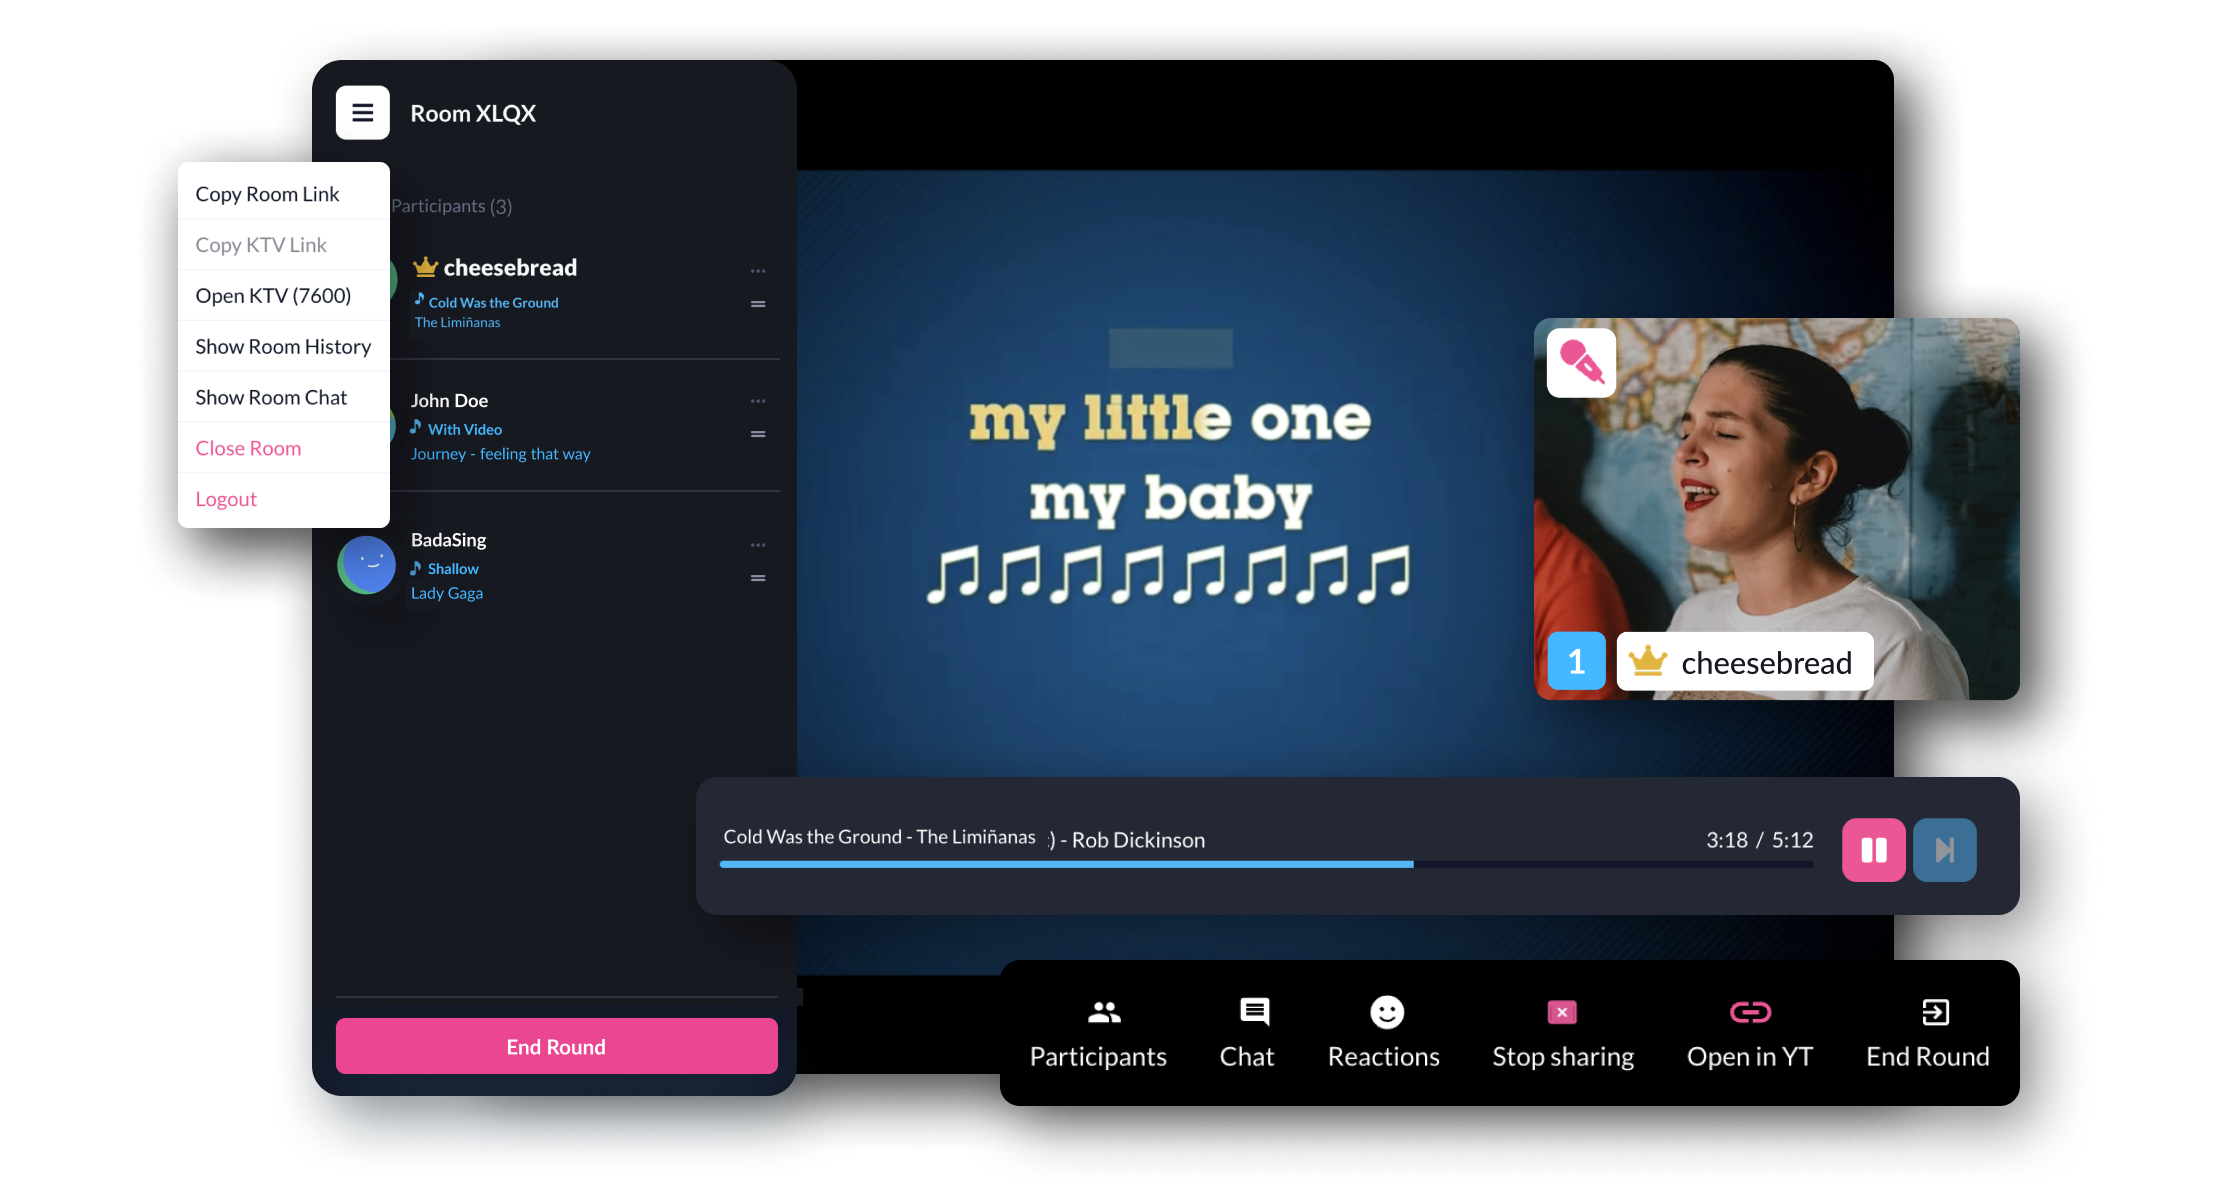The height and width of the screenshot is (1190, 2220).
Task: Click the song title Cold Was the Ground in list
Action: 493,302
